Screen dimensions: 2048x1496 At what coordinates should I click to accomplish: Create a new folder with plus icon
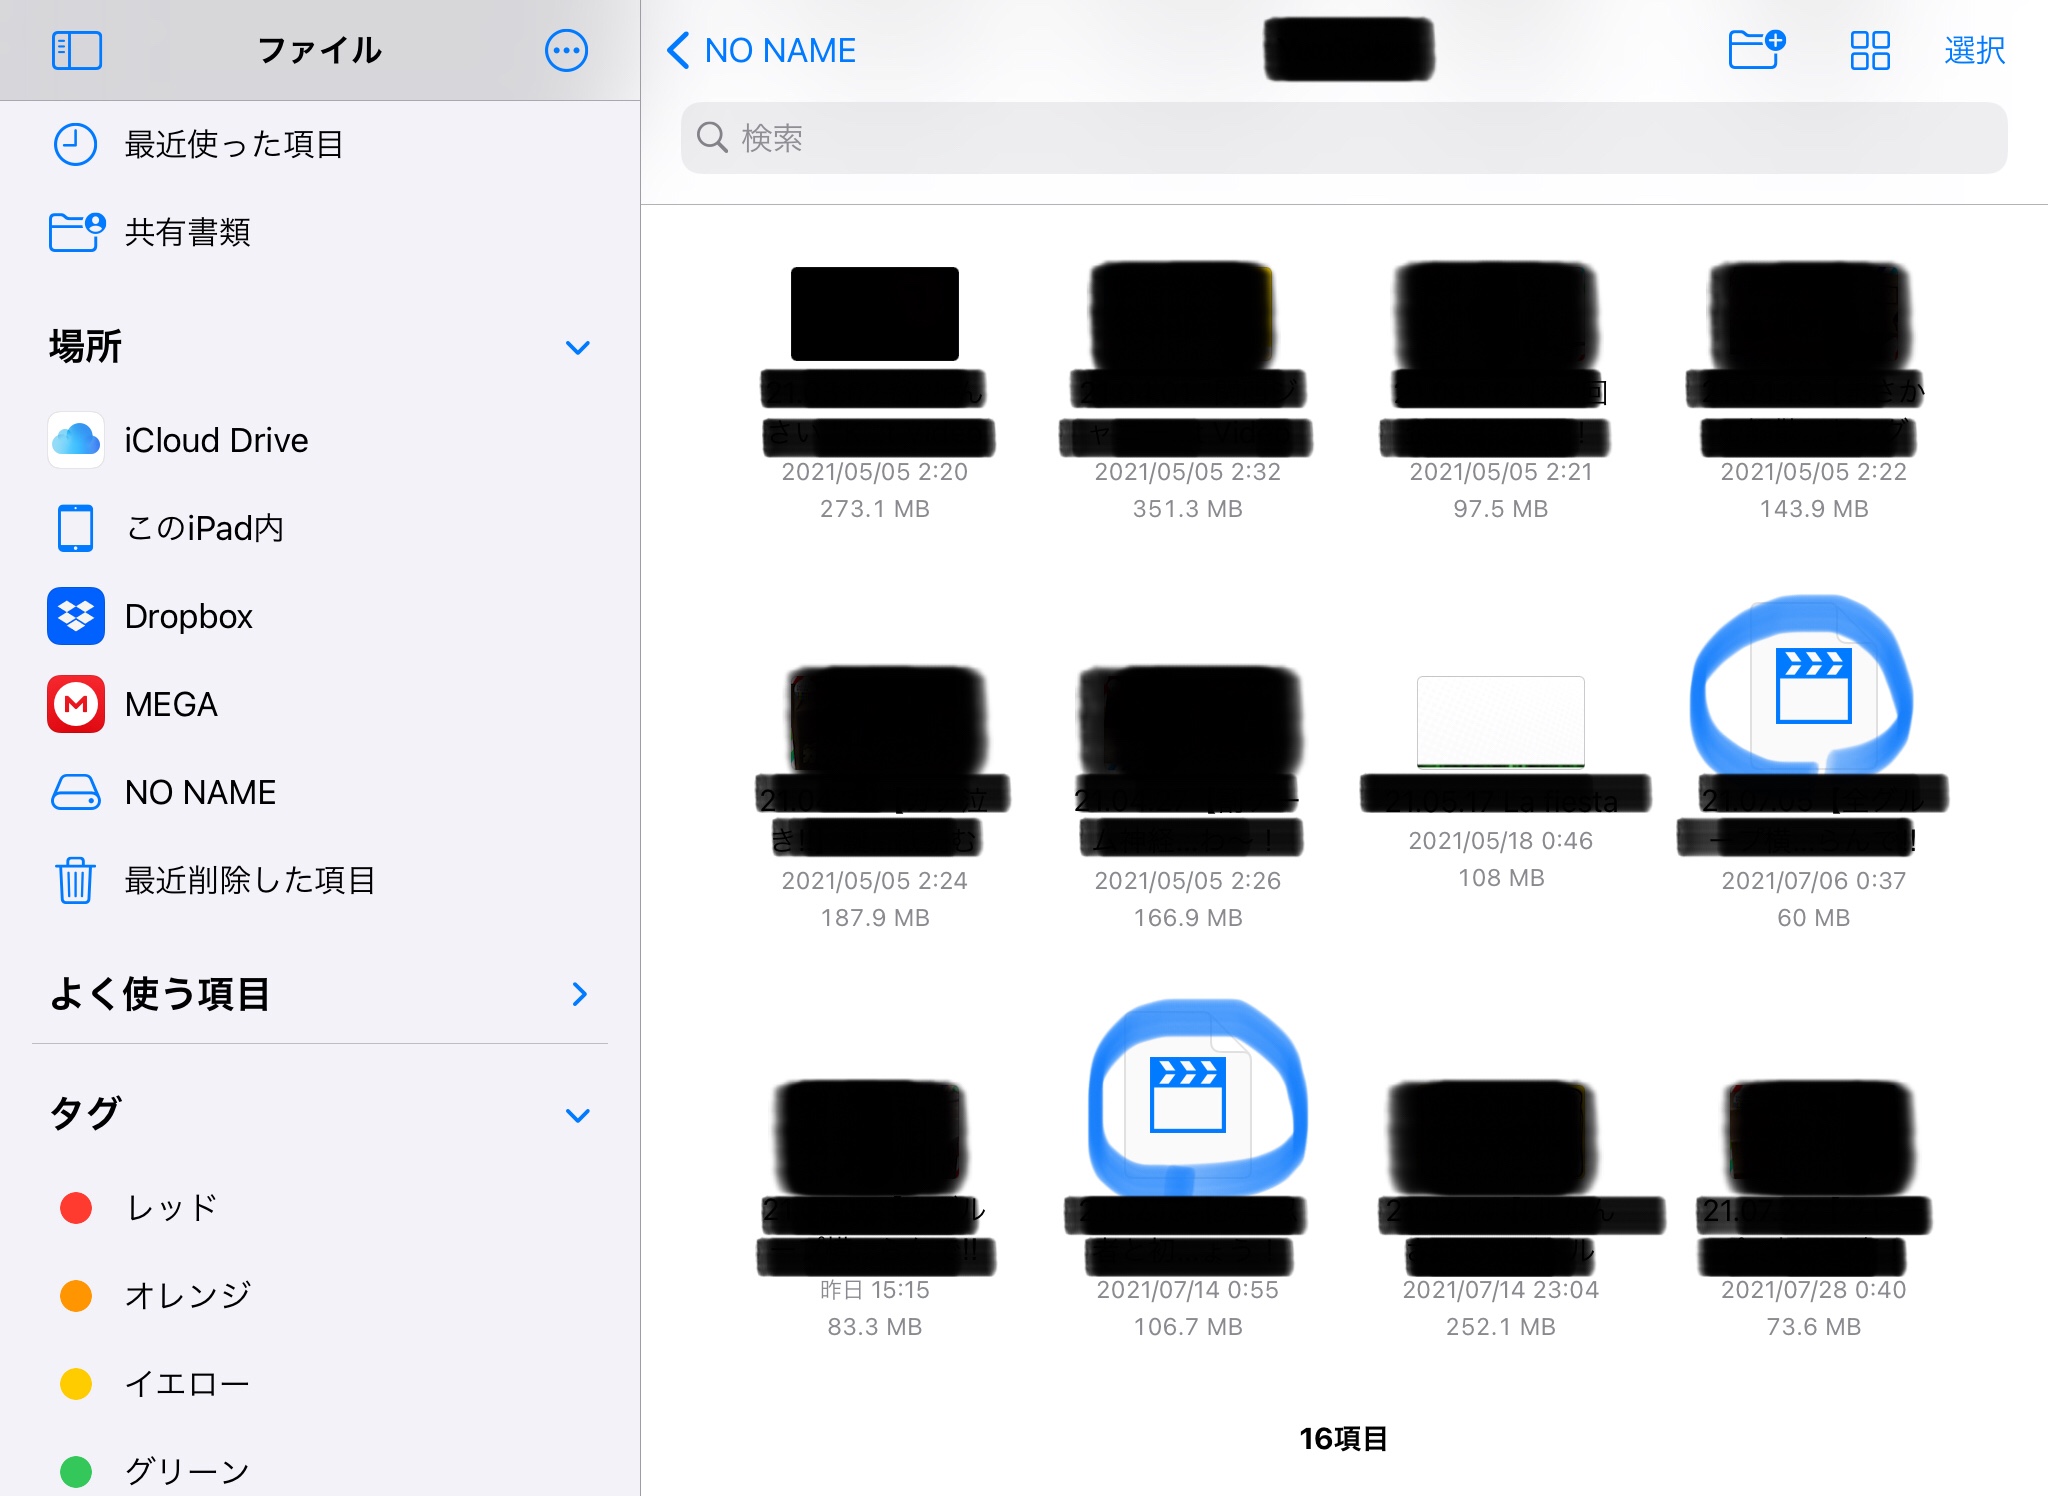tap(1756, 50)
